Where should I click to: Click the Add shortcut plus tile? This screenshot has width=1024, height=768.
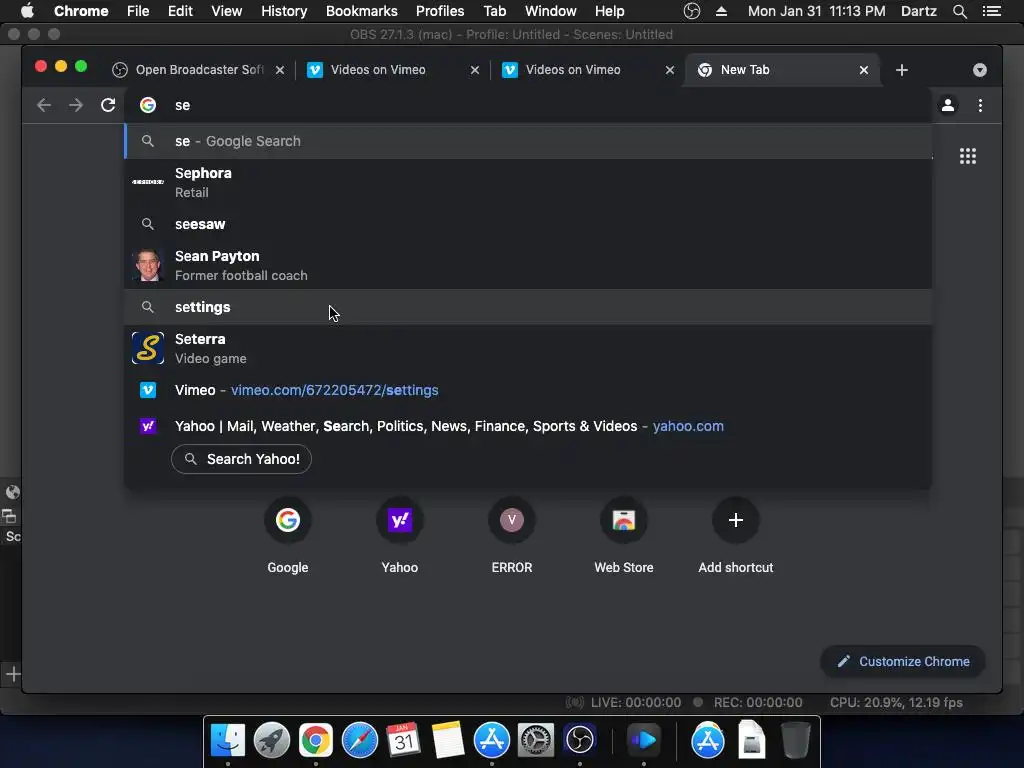tap(735, 537)
